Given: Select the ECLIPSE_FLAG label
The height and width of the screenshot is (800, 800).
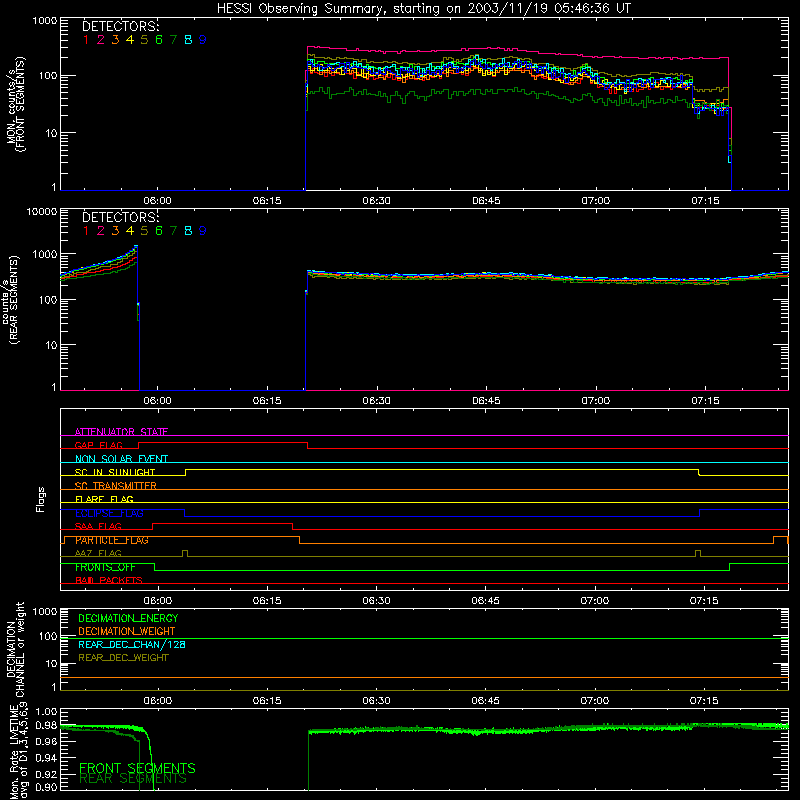Looking at the screenshot, I should (109, 513).
